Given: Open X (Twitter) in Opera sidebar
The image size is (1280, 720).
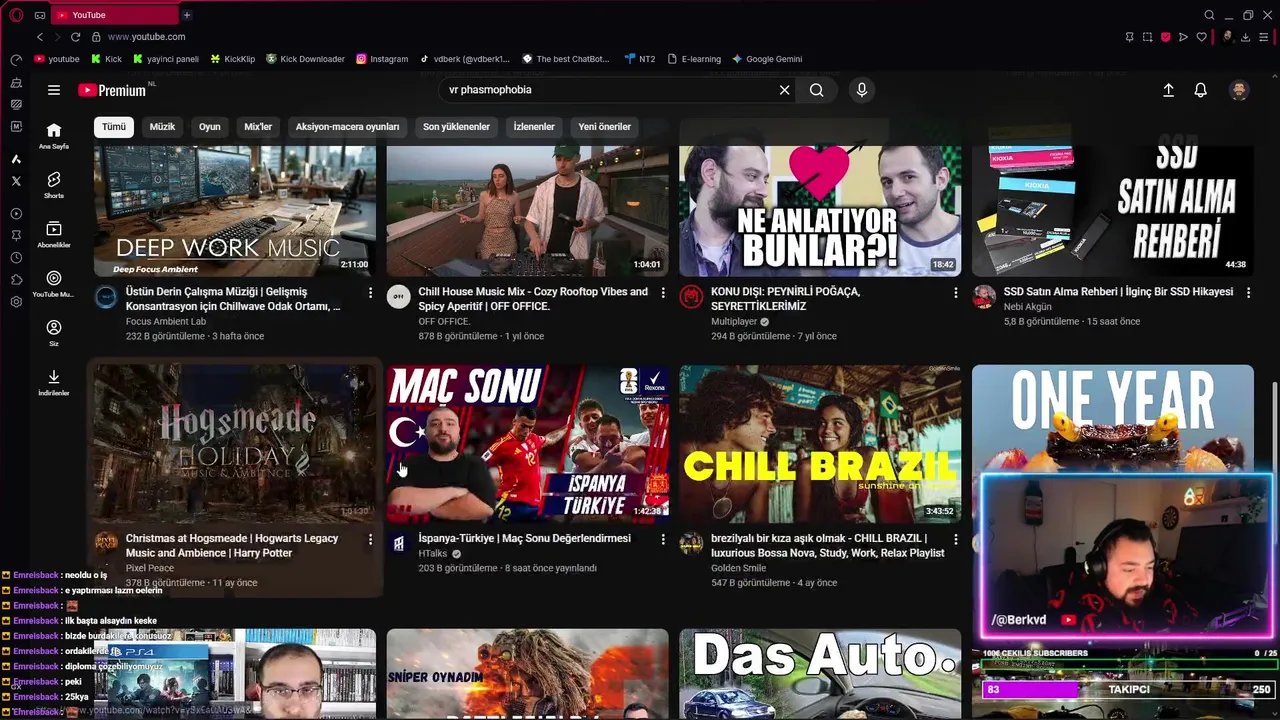Looking at the screenshot, I should 16,181.
